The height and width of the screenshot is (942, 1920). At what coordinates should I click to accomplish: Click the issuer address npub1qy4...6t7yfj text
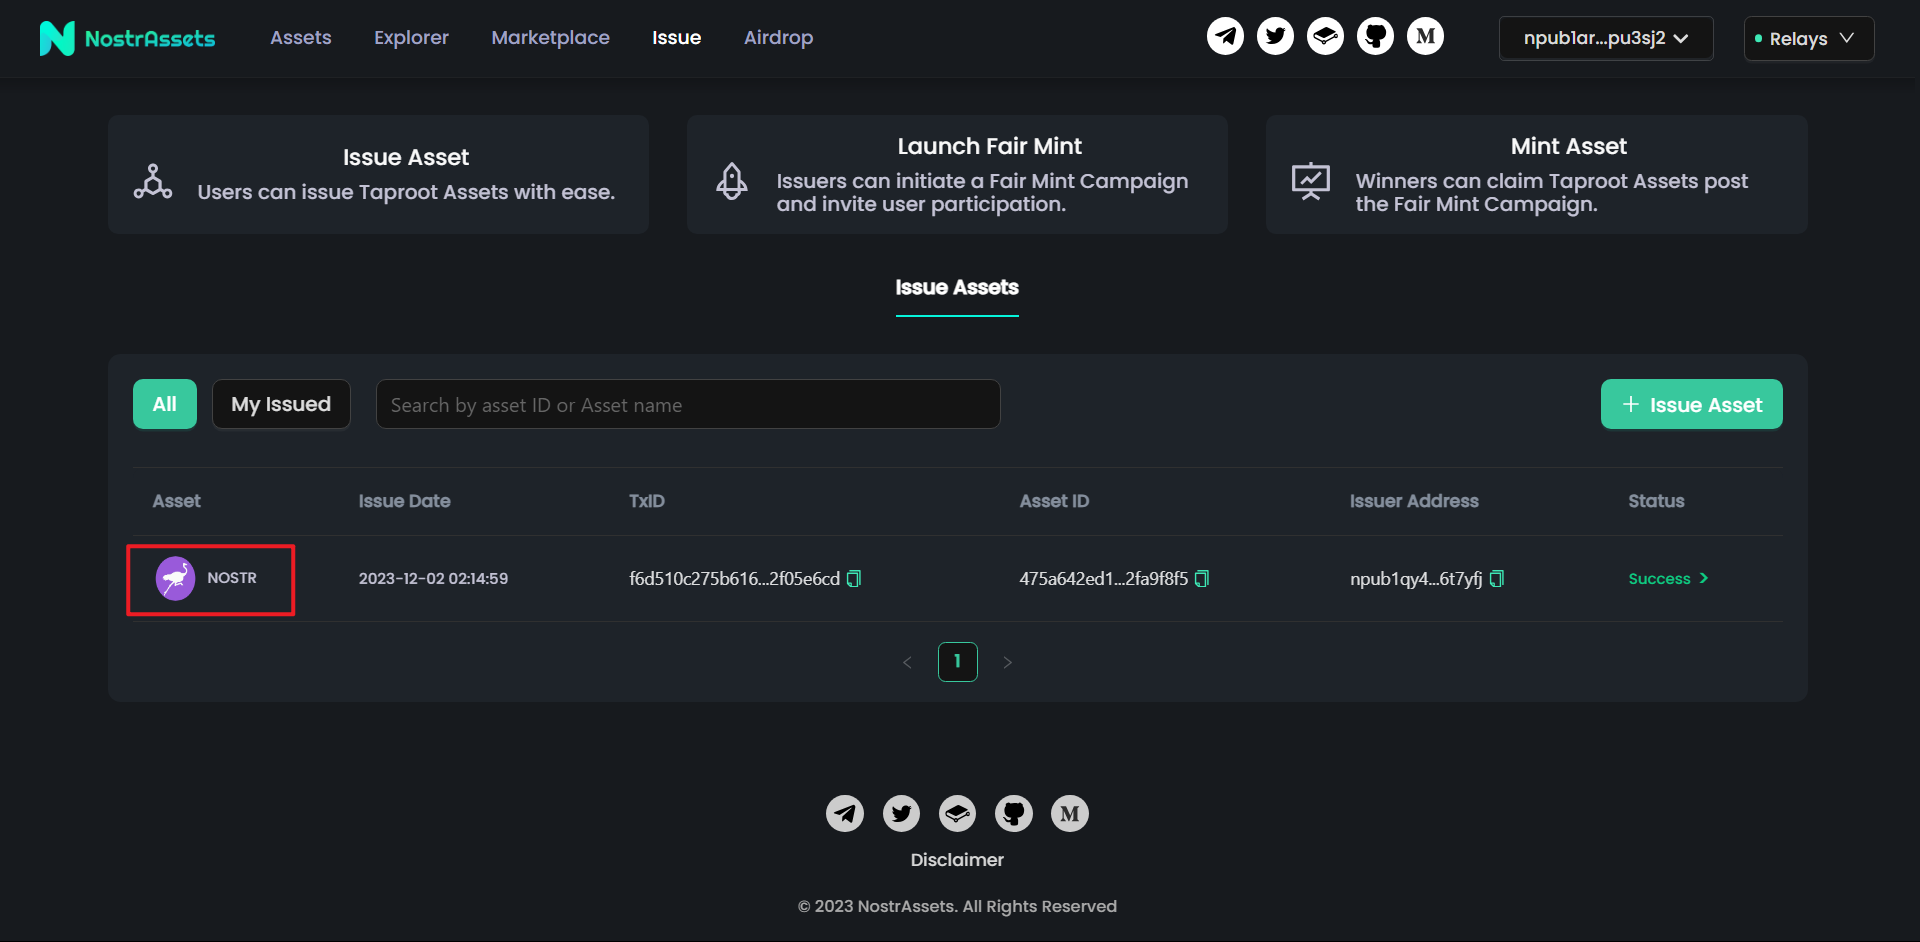point(1416,579)
